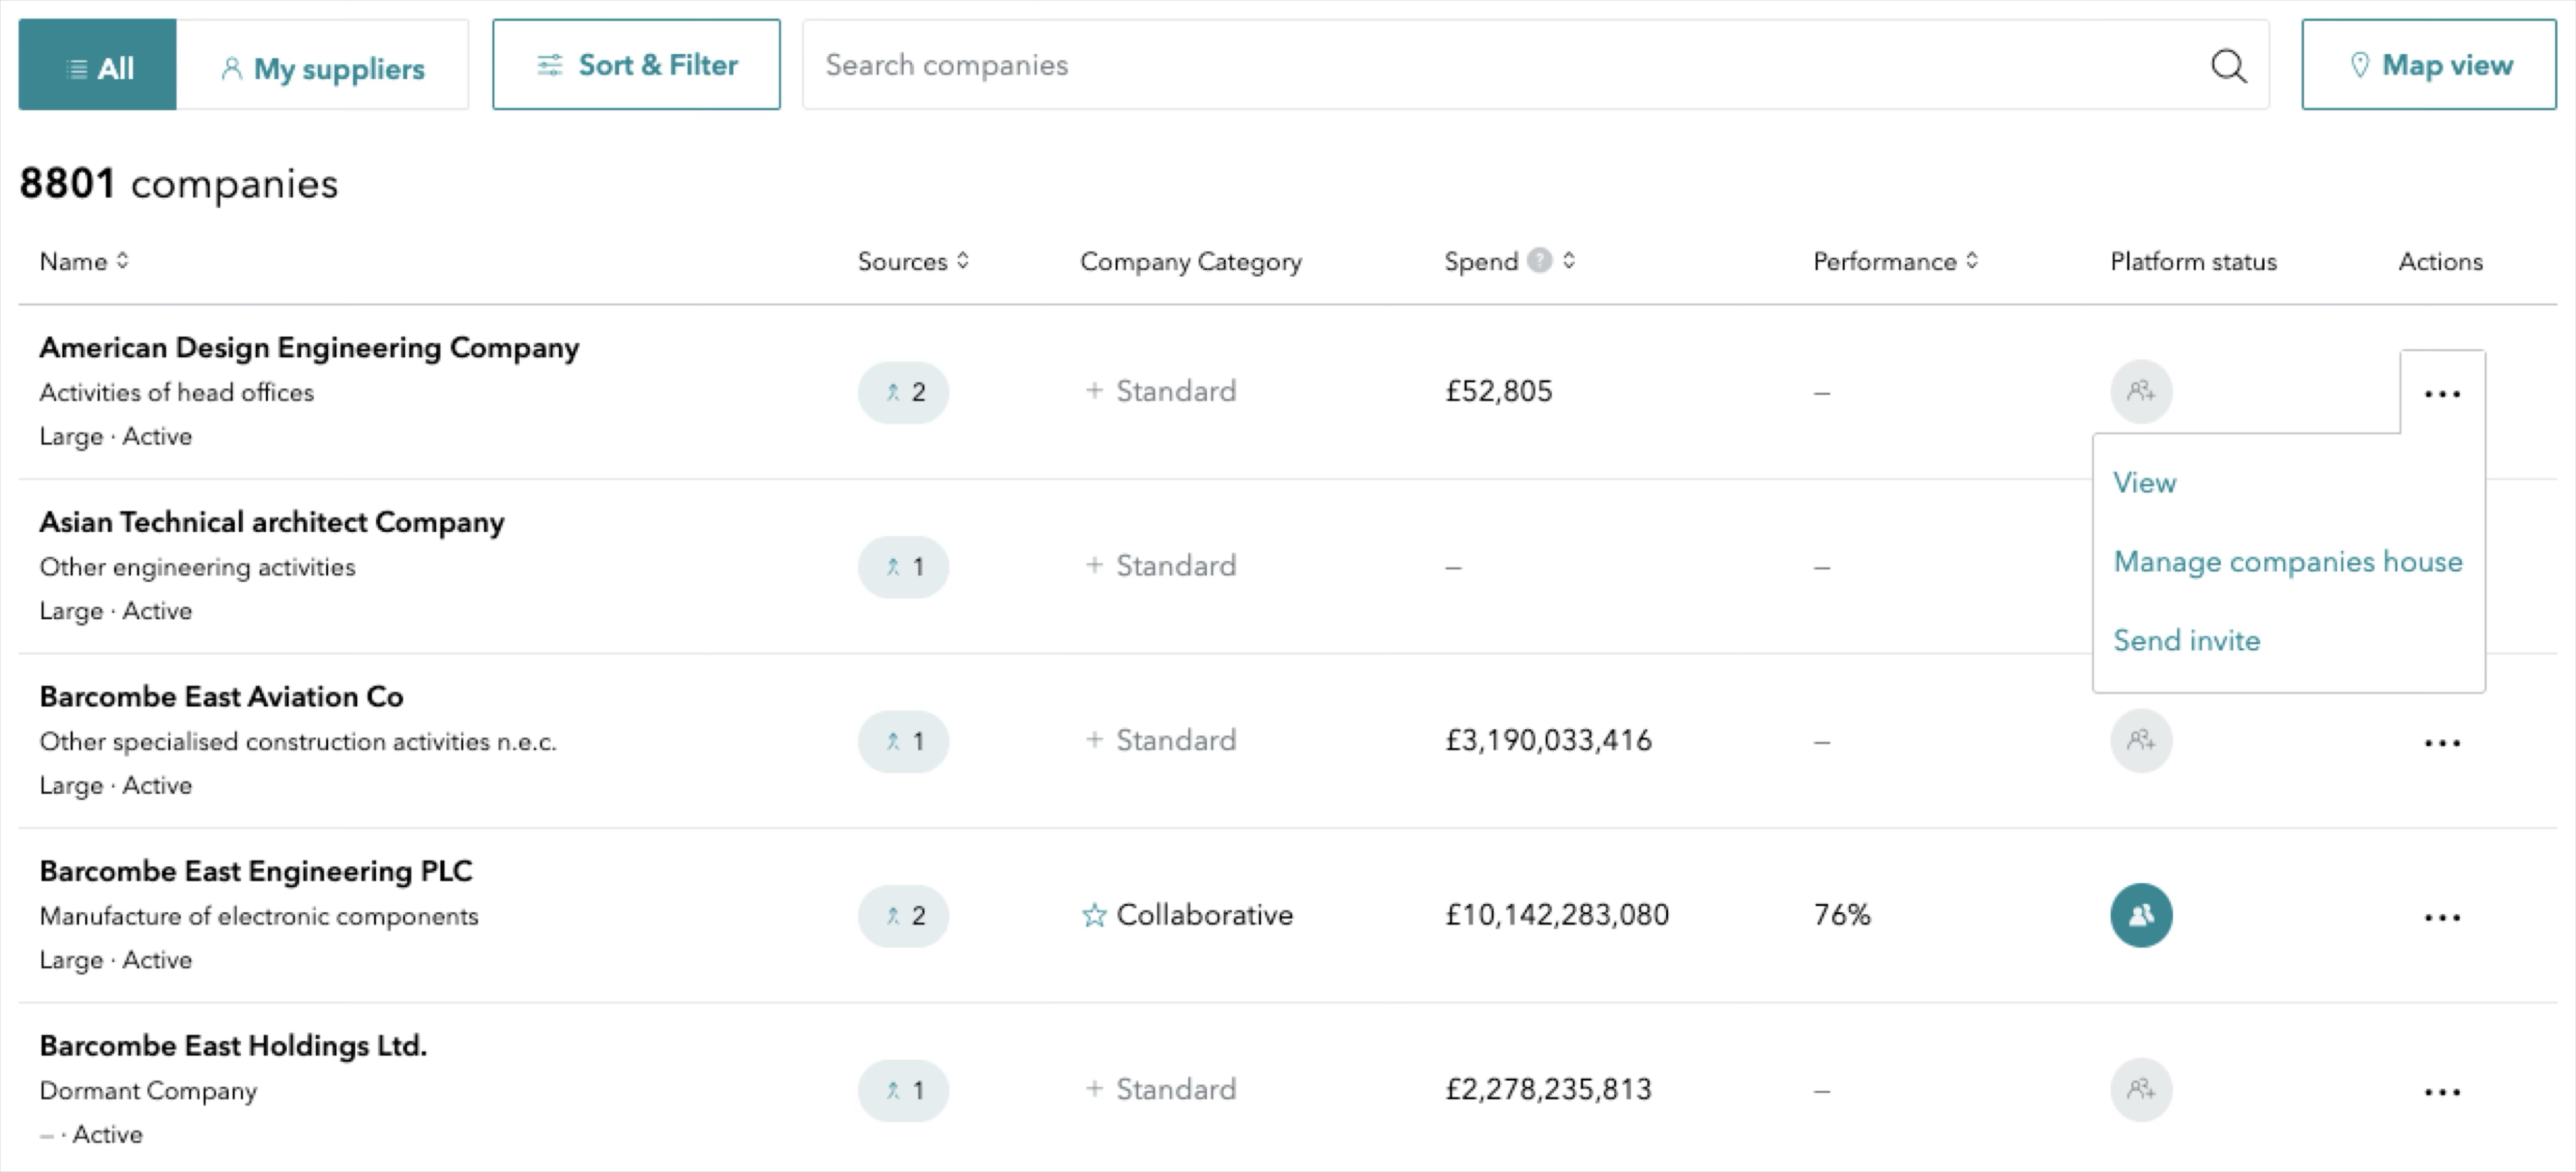This screenshot has width=2576, height=1172.
Task: Open Barcombe East Holdings Ltd. details
Action: pos(233,1046)
